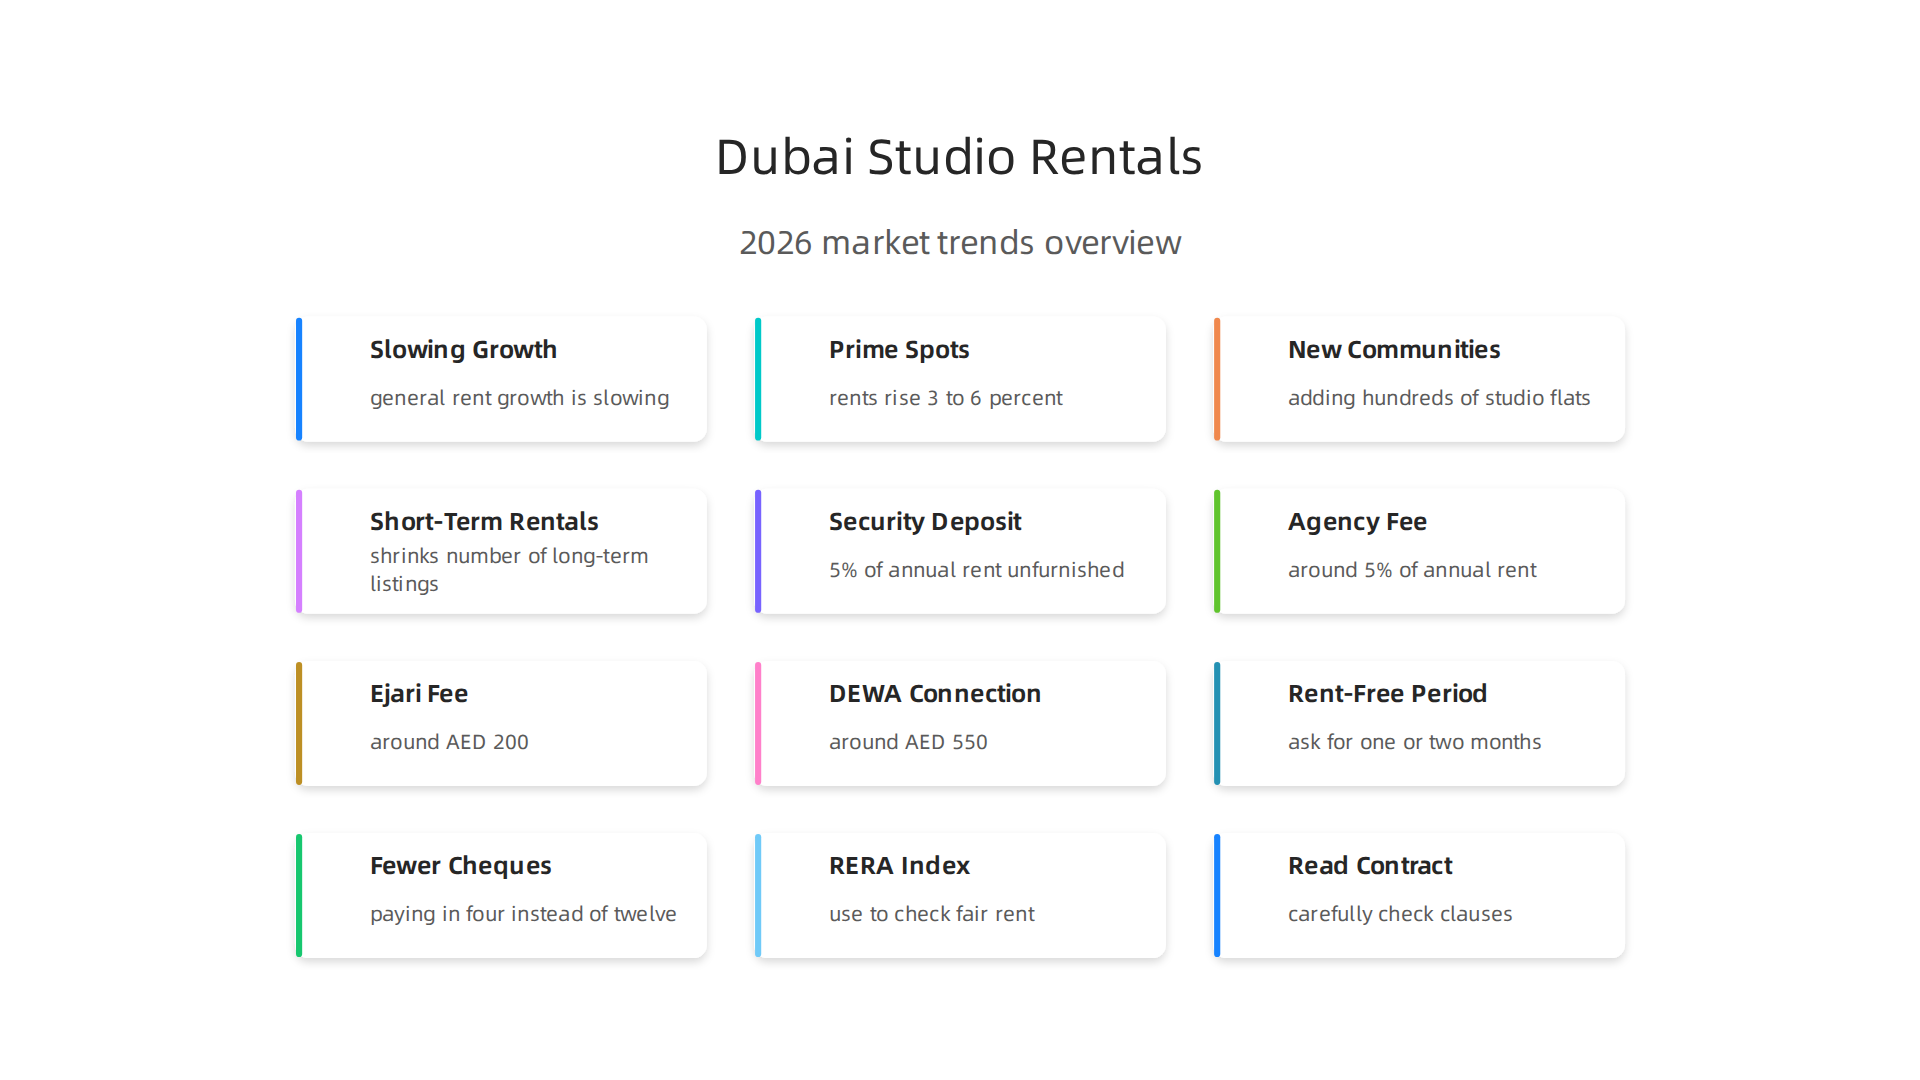Click 'around 5% of annual rent' text

click(1412, 570)
